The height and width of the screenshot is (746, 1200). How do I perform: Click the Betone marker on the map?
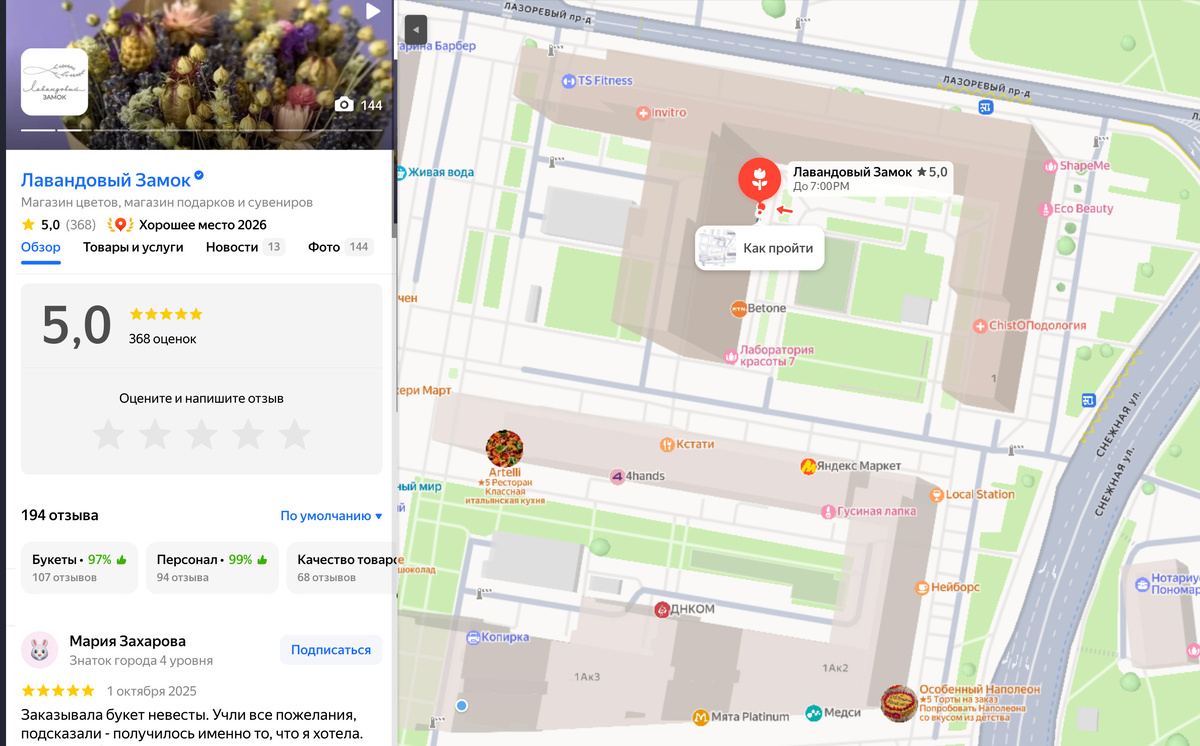click(x=739, y=308)
